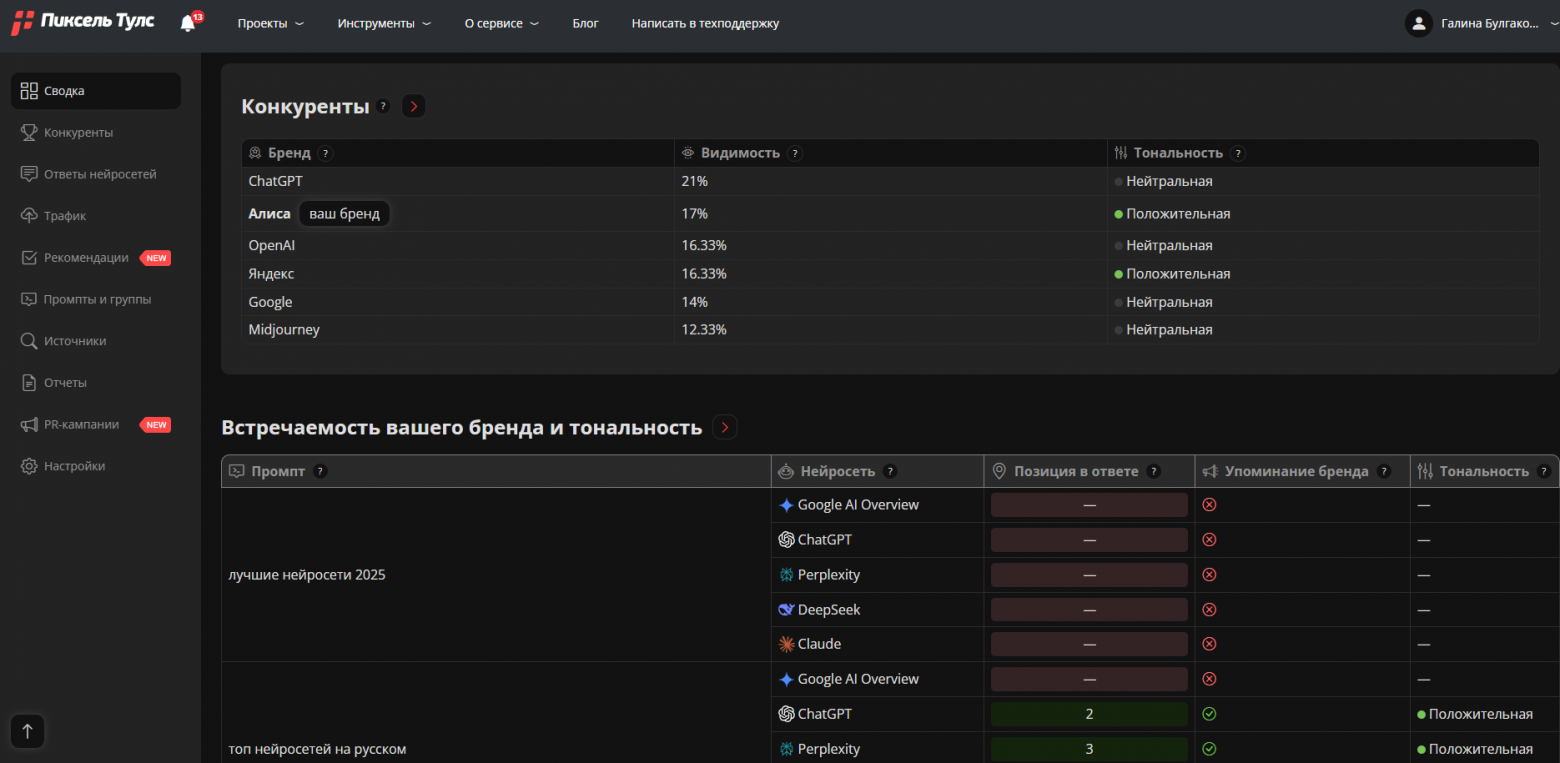
Task: Open the notifications bell icon
Action: coord(188,23)
